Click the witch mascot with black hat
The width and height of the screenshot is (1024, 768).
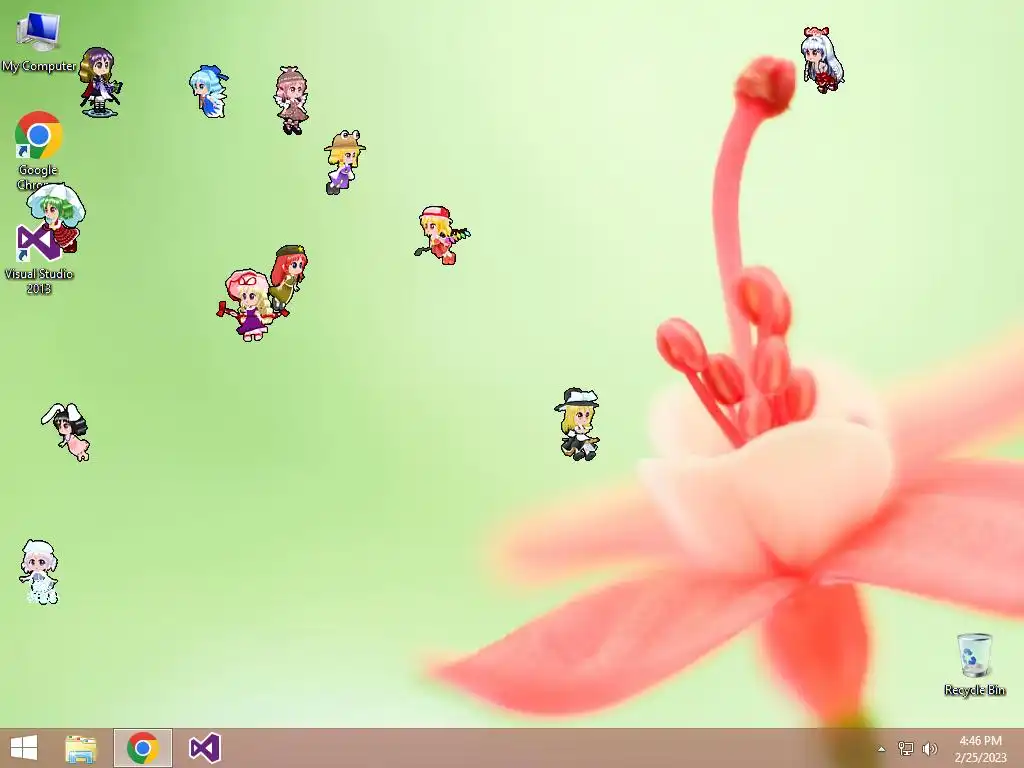click(x=577, y=424)
